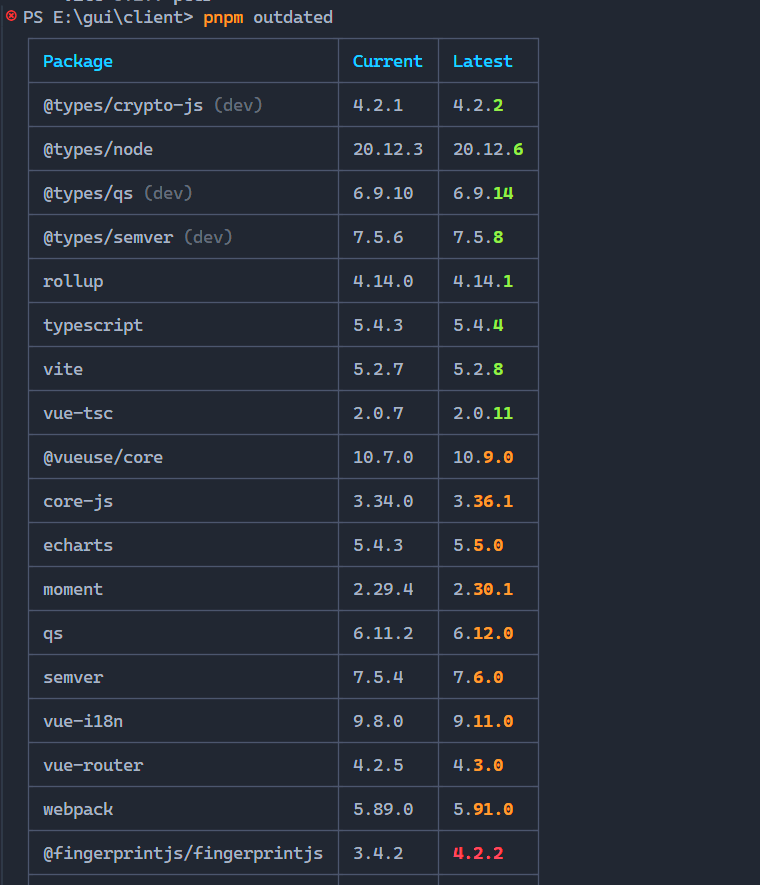This screenshot has width=760, height=885.
Task: Click the echarts package name
Action: pyautogui.click(x=78, y=545)
